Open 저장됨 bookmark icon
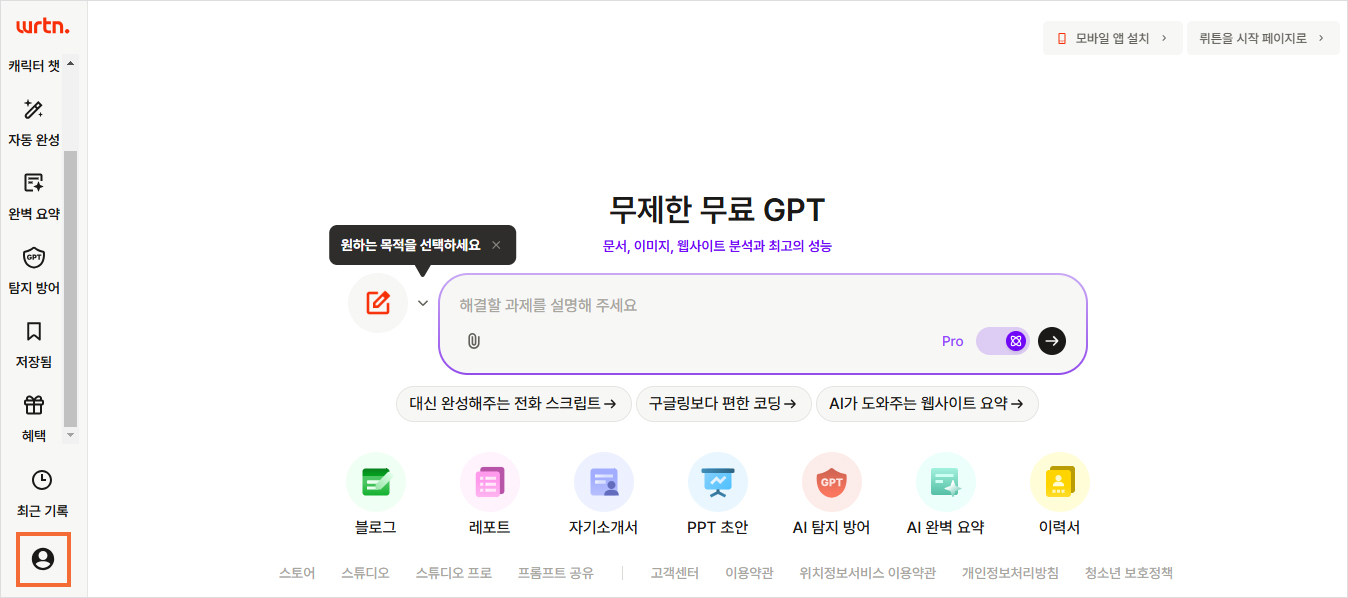This screenshot has height=598, width=1348. (x=34, y=331)
